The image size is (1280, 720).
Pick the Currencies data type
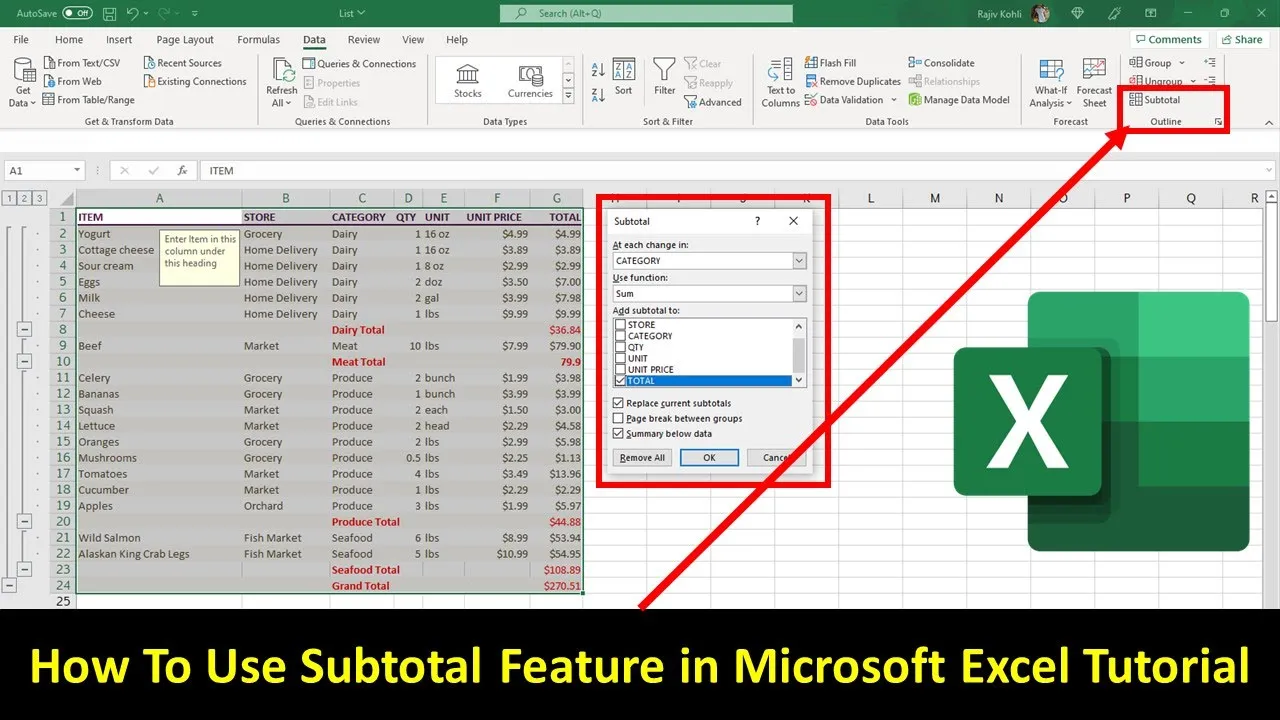[x=530, y=82]
